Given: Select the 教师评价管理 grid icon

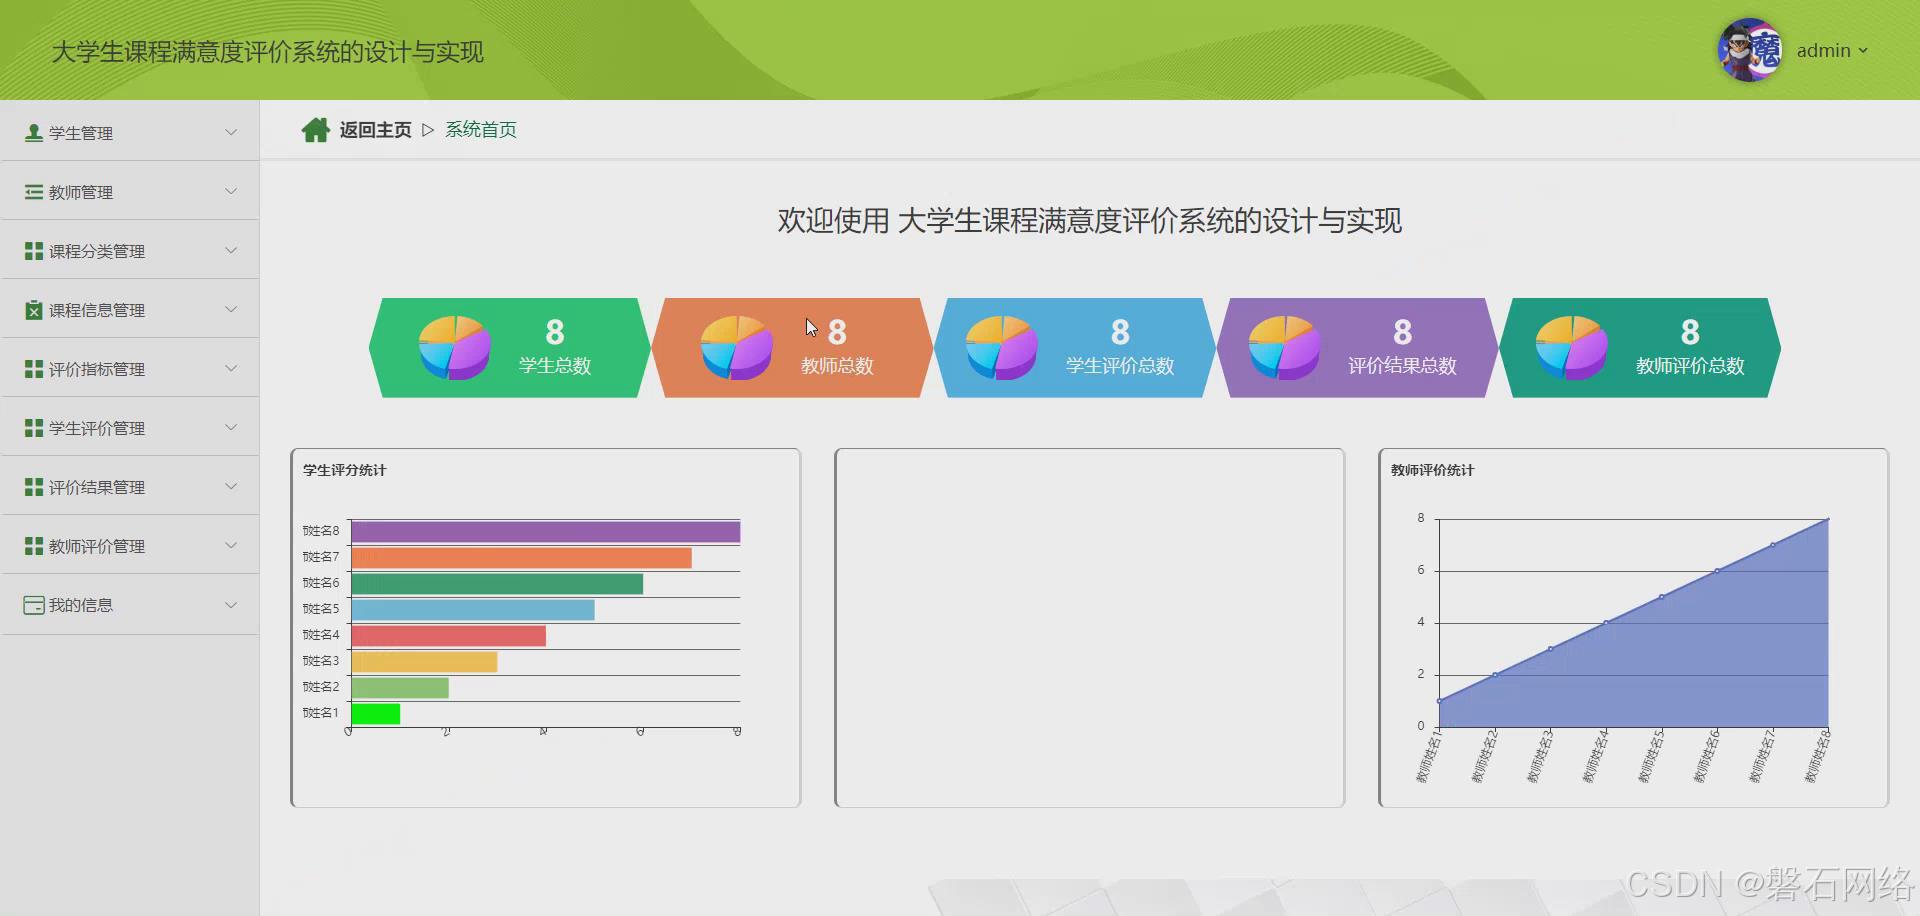Looking at the screenshot, I should coord(33,545).
